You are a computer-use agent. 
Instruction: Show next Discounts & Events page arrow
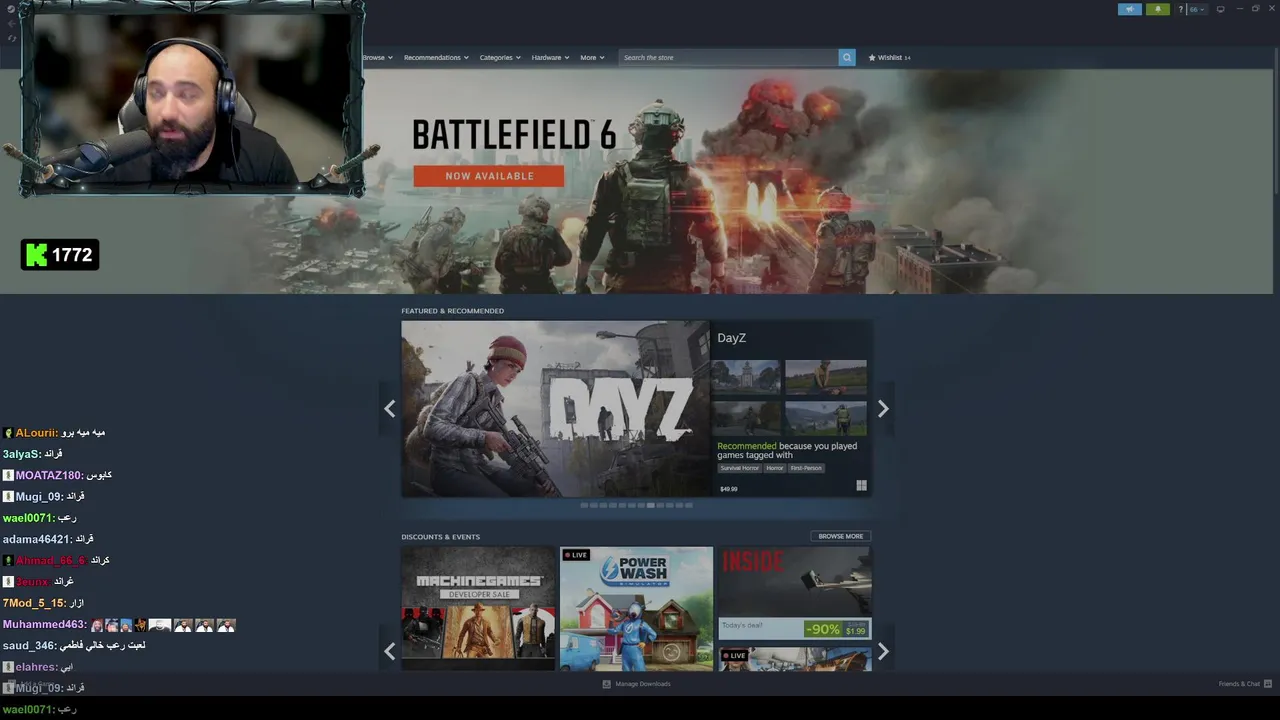(x=883, y=652)
